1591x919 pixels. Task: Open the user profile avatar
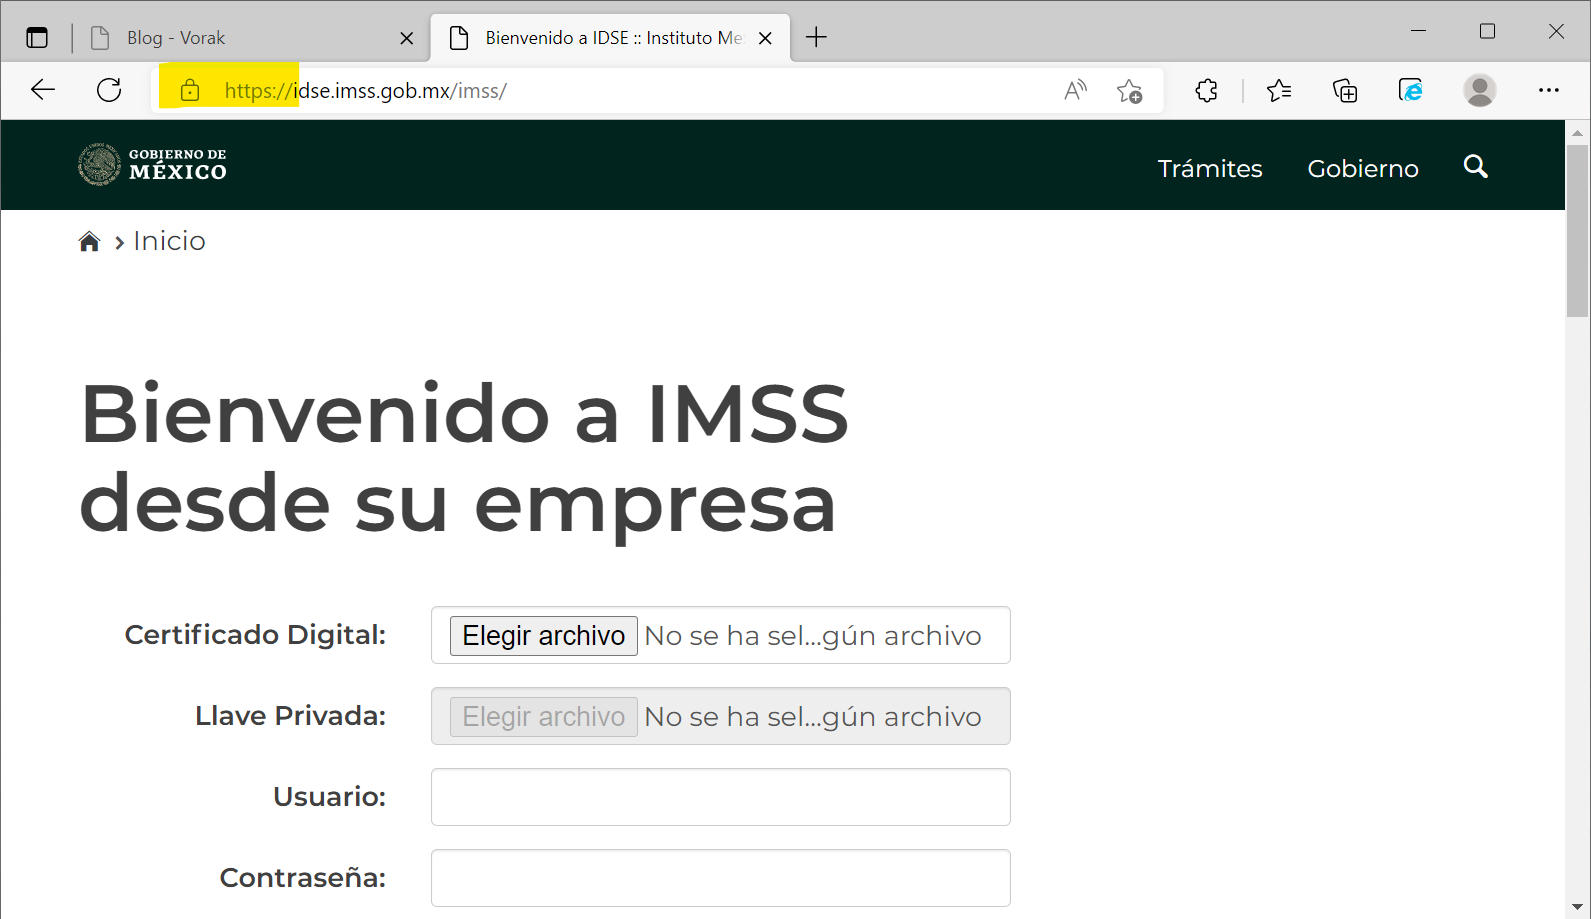click(1480, 90)
